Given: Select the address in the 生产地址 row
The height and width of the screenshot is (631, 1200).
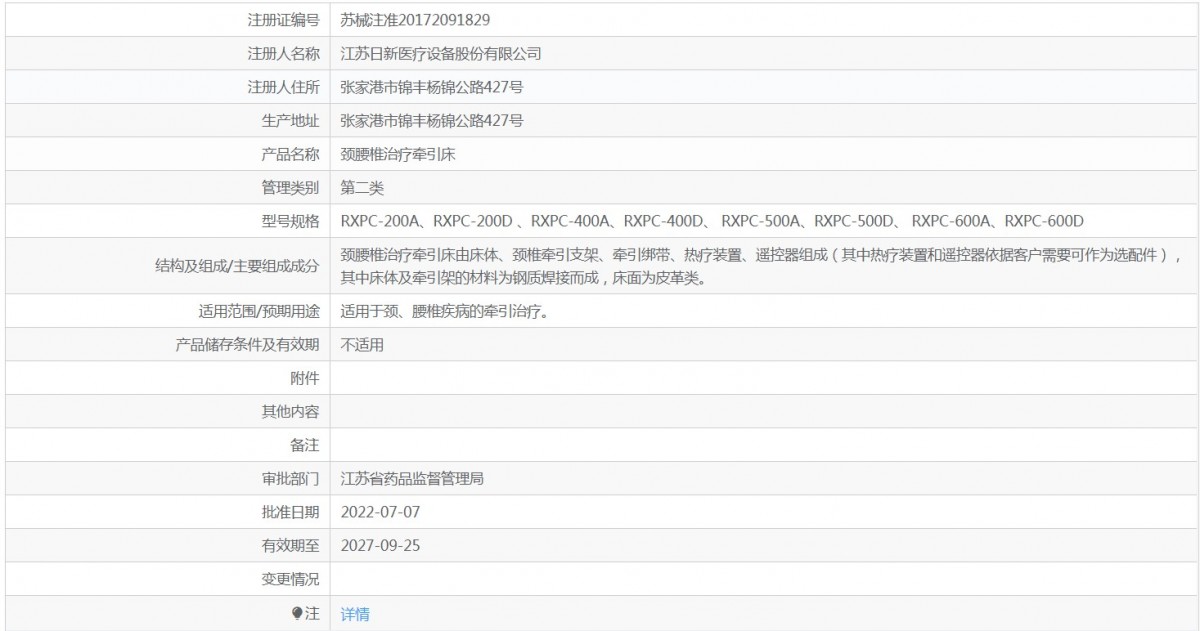Looking at the screenshot, I should point(432,121).
